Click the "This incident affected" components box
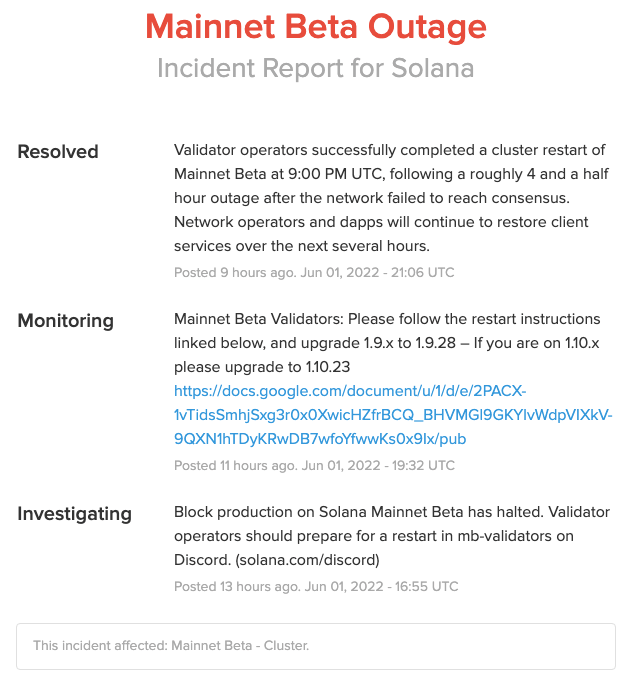 [x=316, y=646]
